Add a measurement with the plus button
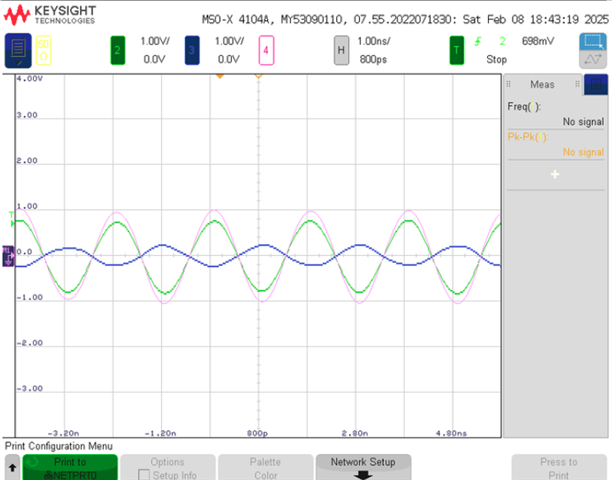The height and width of the screenshot is (480, 612). (x=555, y=174)
